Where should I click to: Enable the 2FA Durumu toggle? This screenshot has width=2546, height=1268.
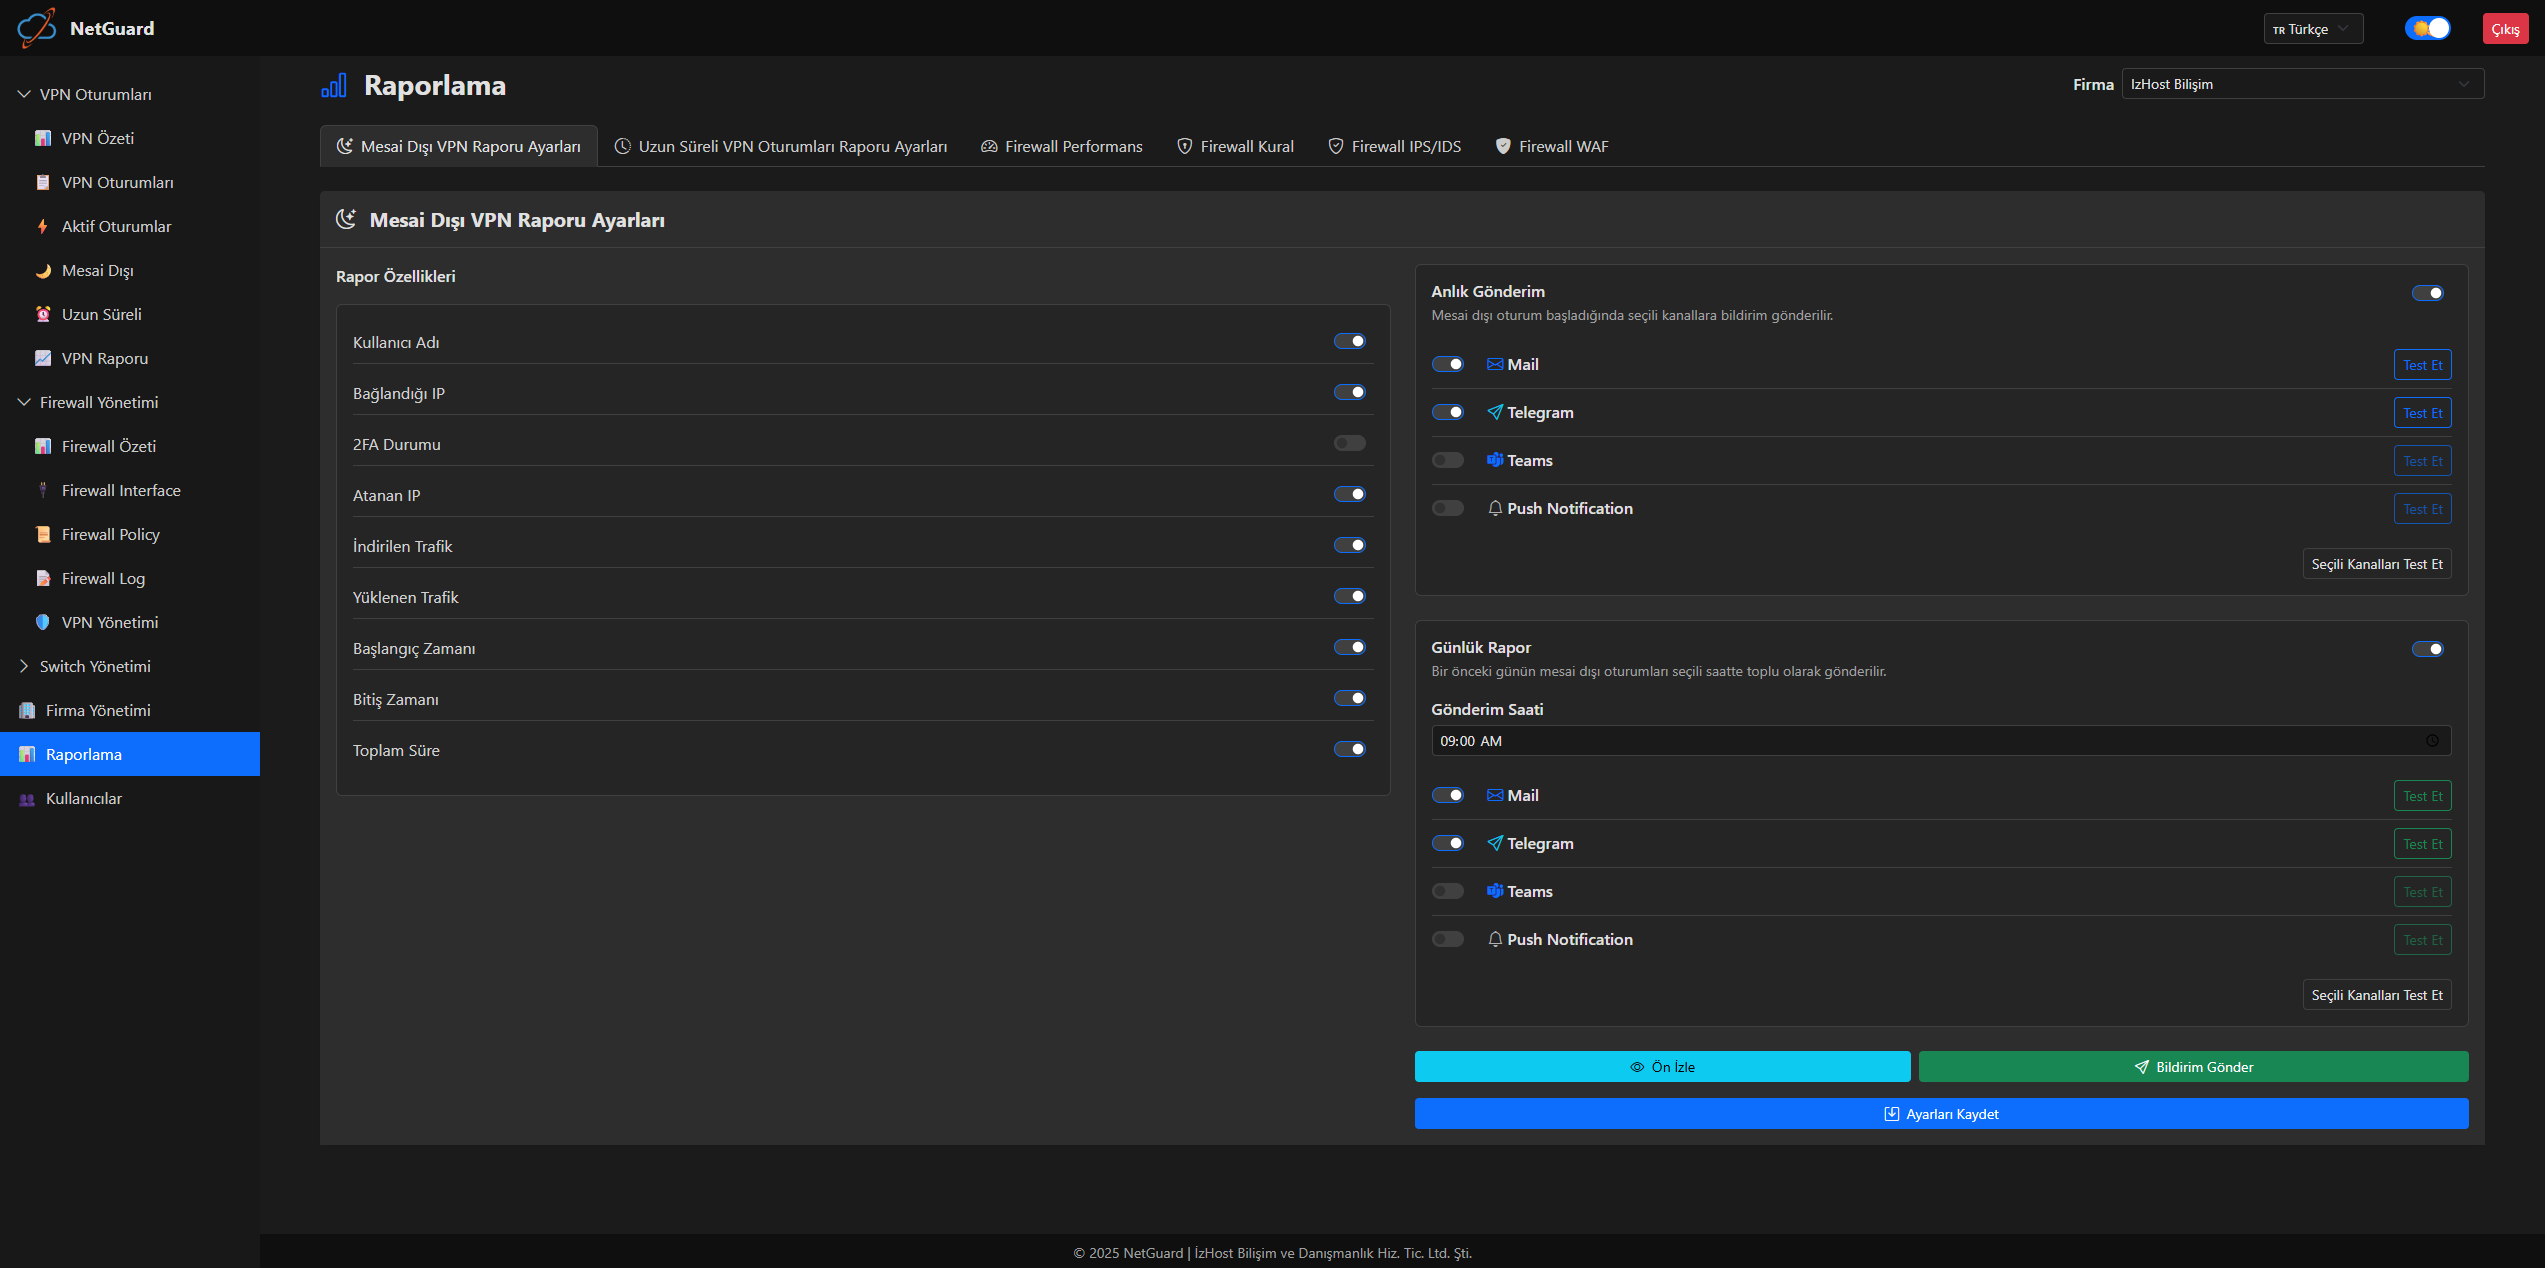click(x=1349, y=444)
